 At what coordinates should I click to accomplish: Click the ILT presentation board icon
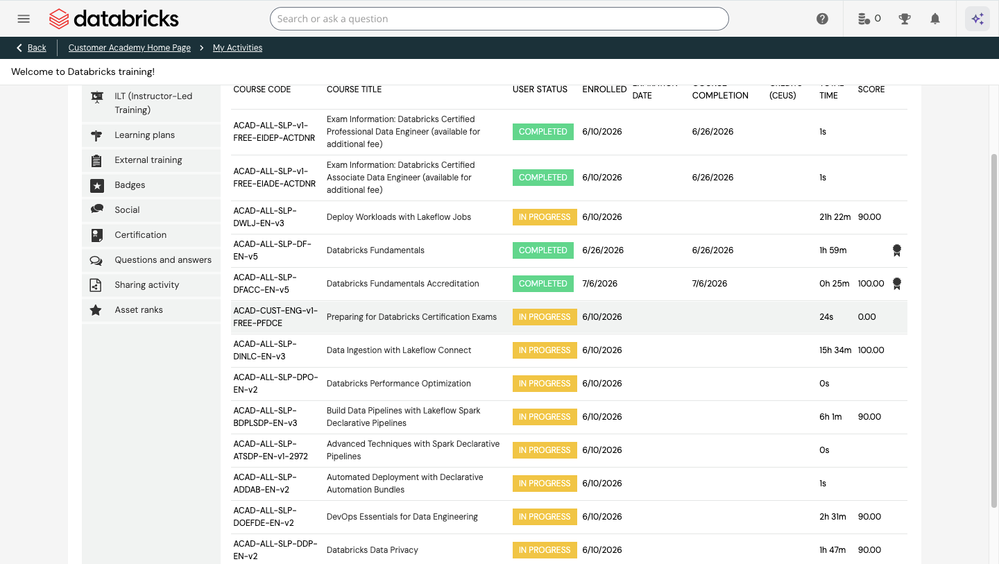[97, 97]
